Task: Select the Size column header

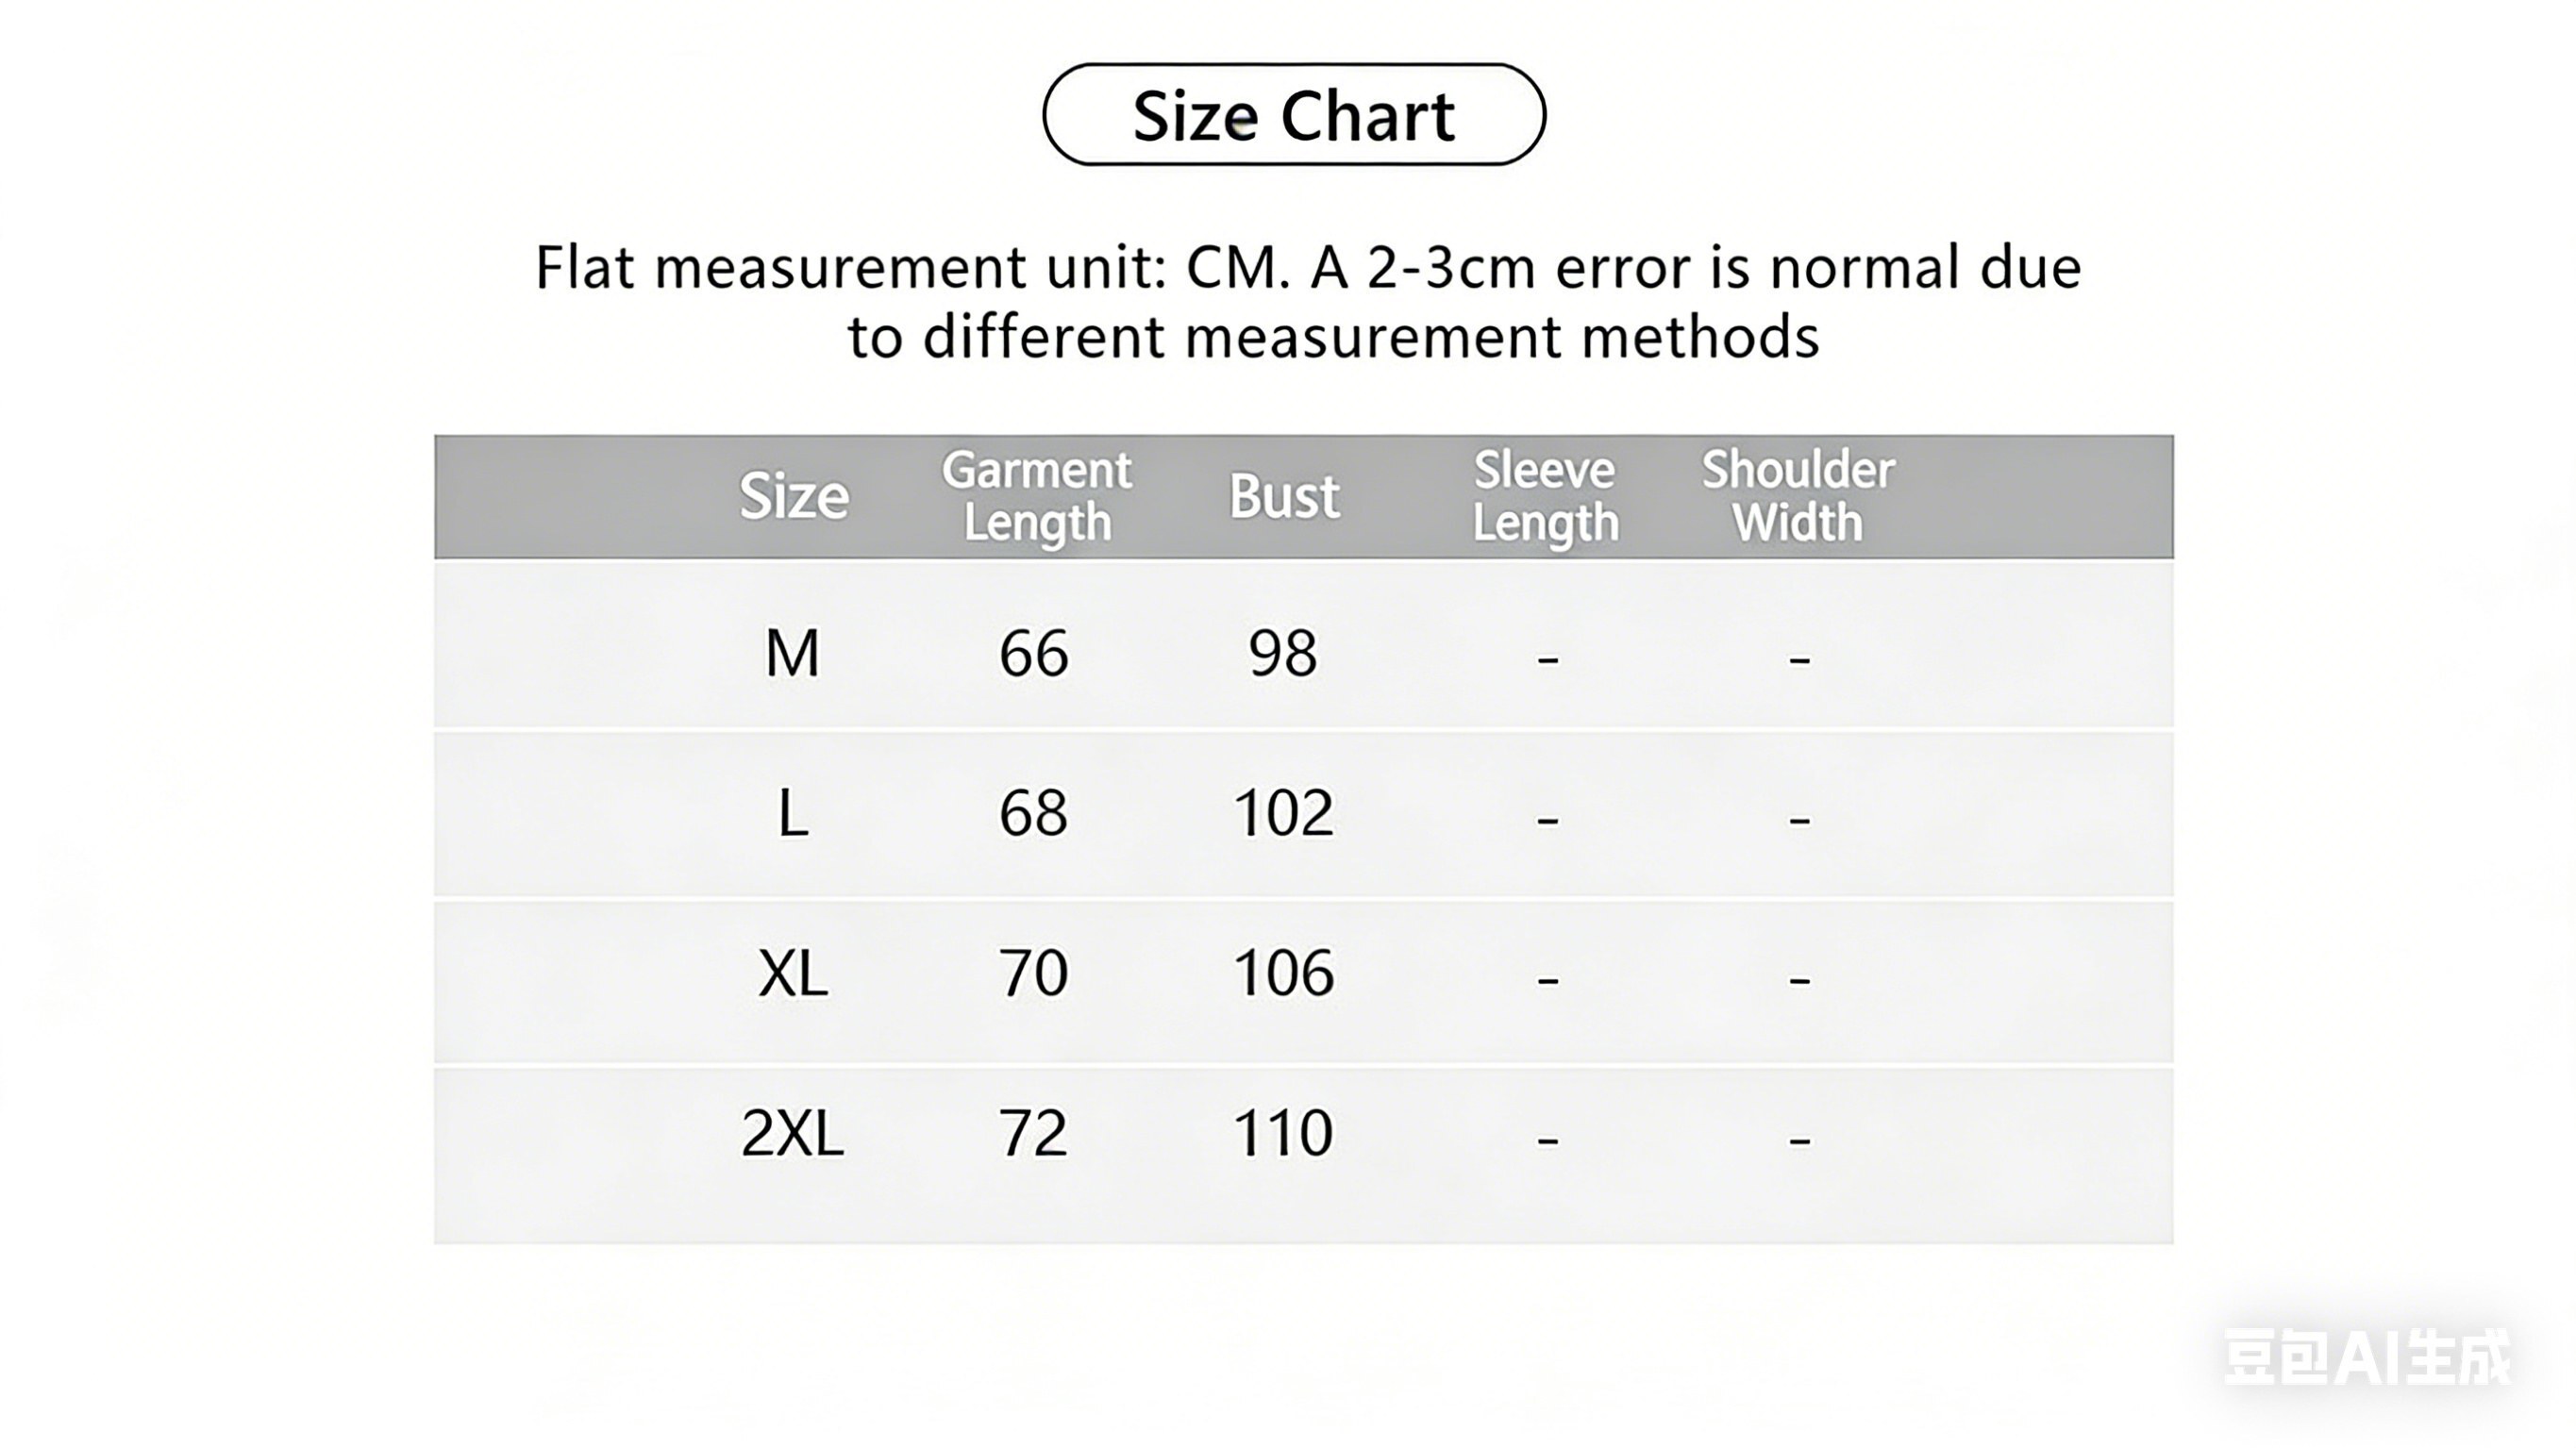Action: (793, 496)
